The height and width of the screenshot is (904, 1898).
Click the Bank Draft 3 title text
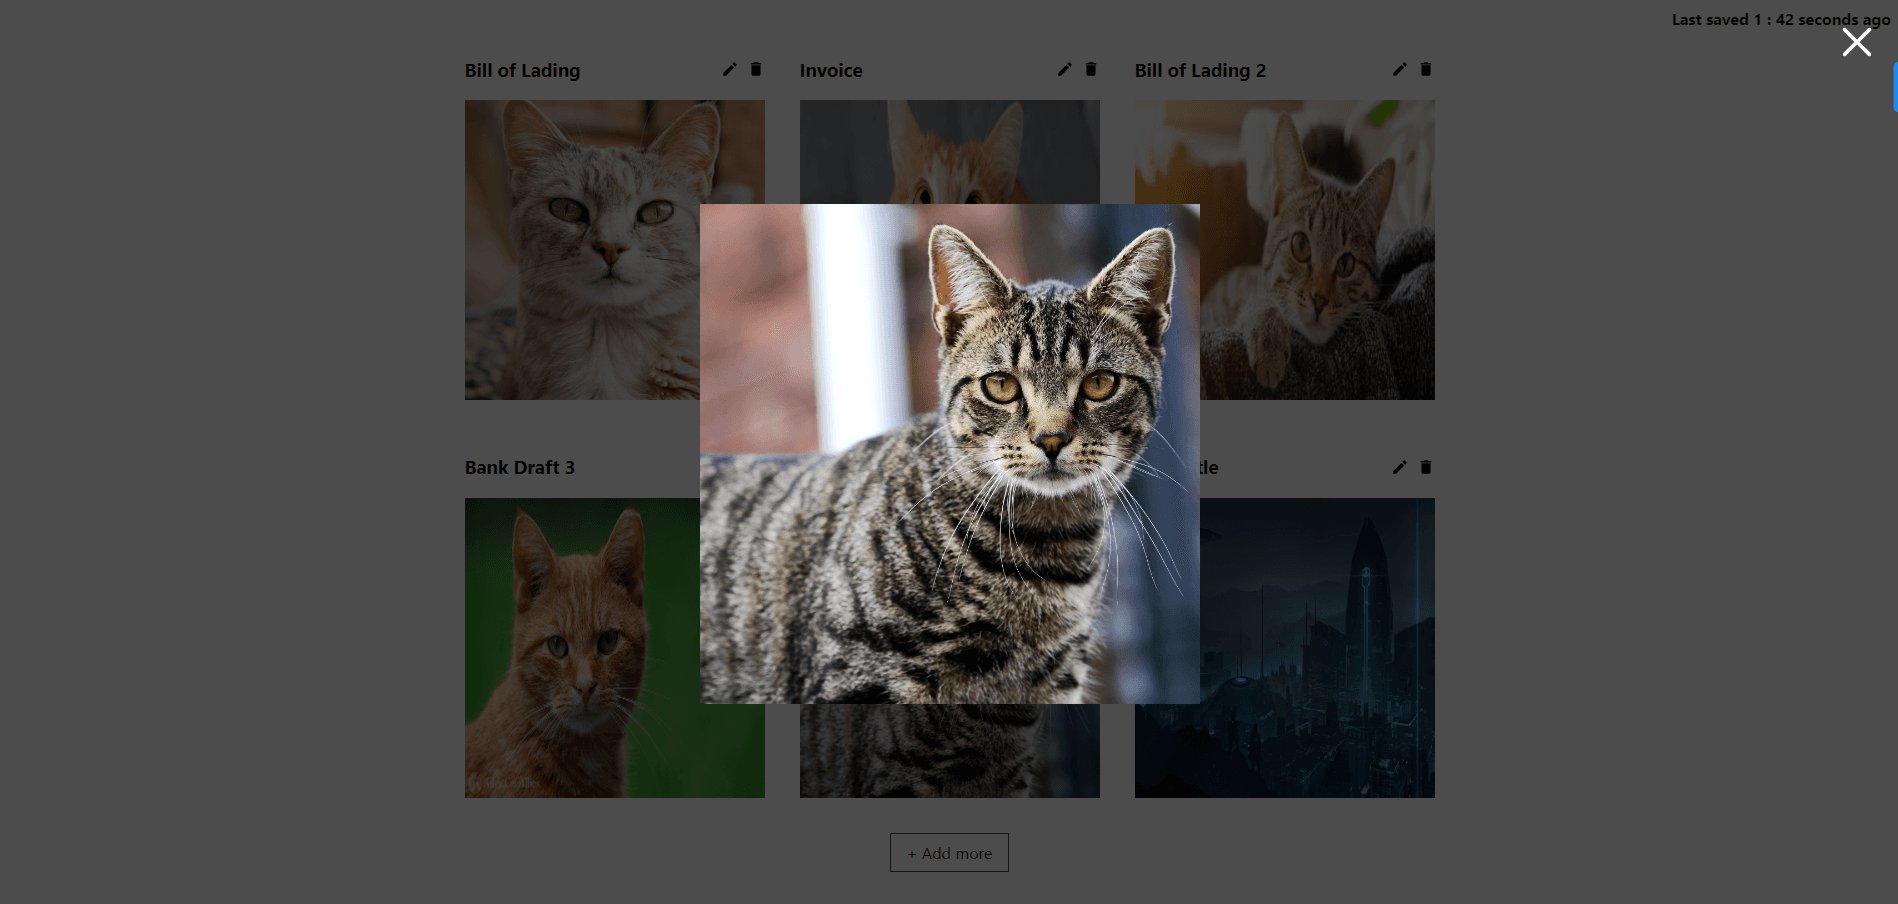tap(520, 468)
